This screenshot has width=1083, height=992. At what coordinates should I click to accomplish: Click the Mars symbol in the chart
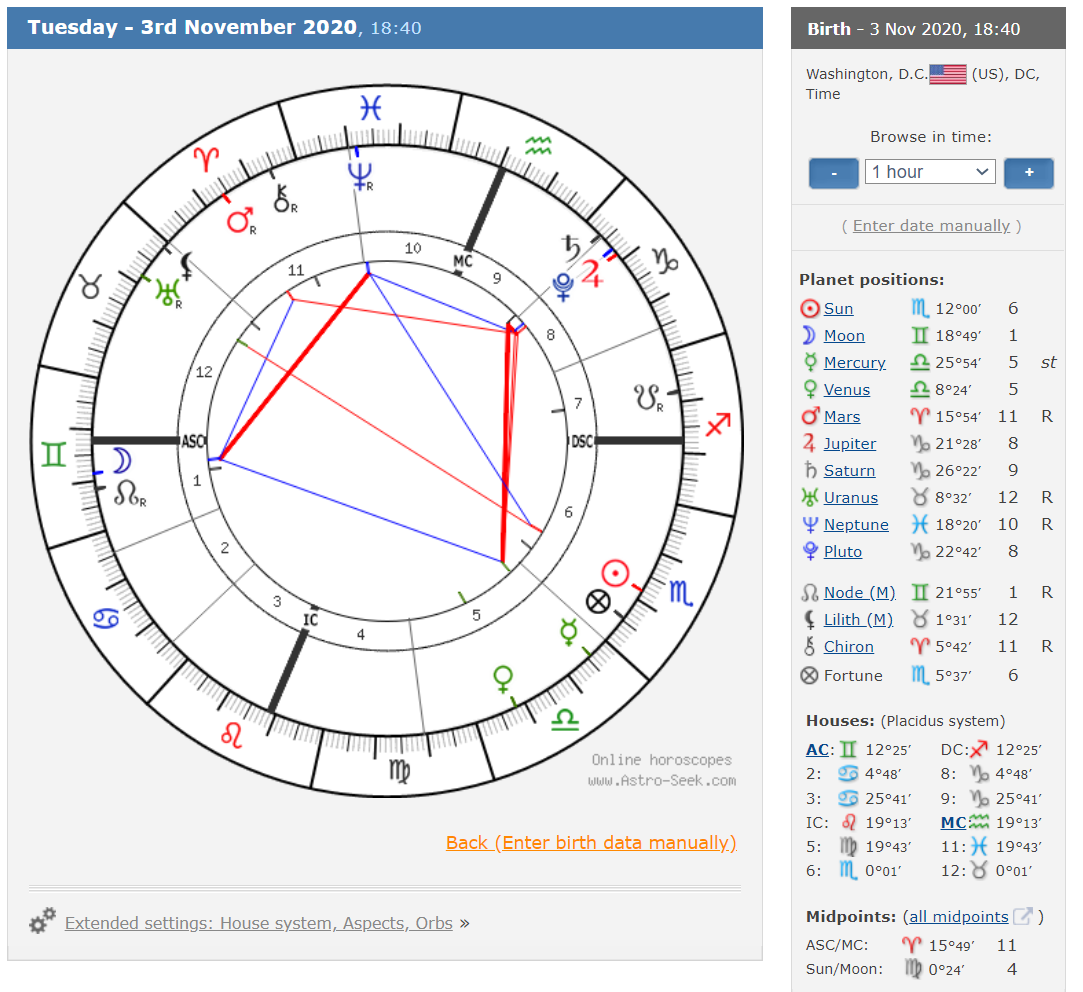(x=240, y=221)
